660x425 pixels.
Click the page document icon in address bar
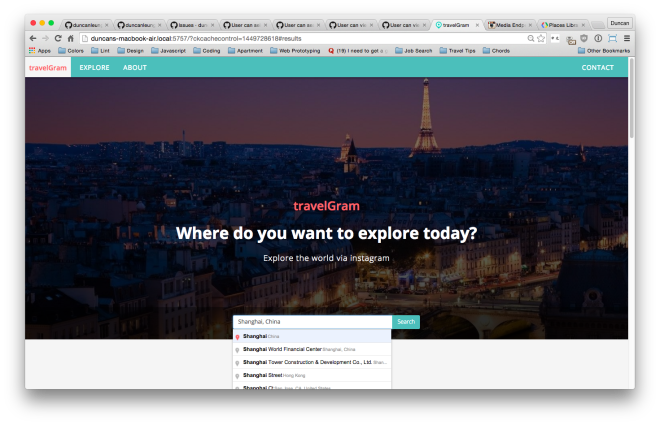click(x=85, y=38)
